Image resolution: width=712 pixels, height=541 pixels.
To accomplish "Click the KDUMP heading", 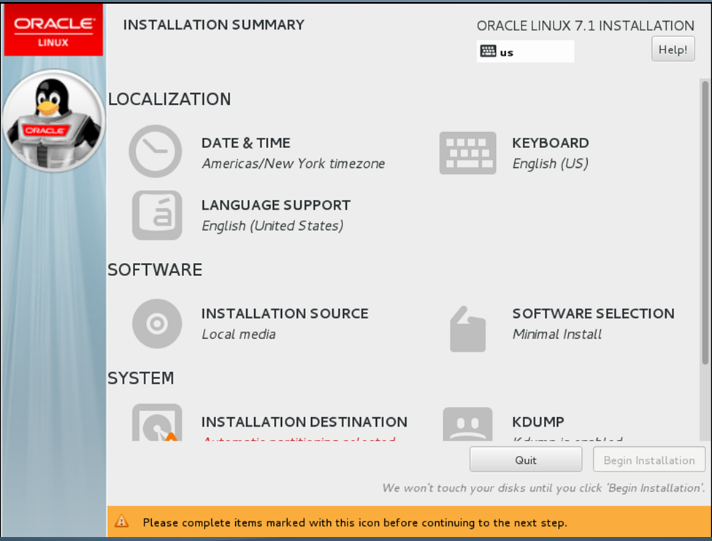I will tap(538, 422).
